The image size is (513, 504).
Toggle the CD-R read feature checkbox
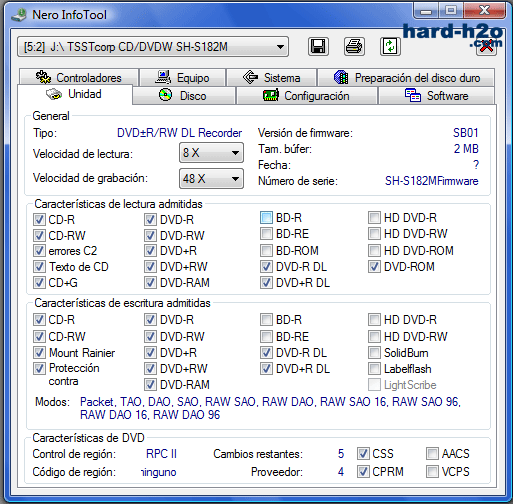click(x=39, y=219)
